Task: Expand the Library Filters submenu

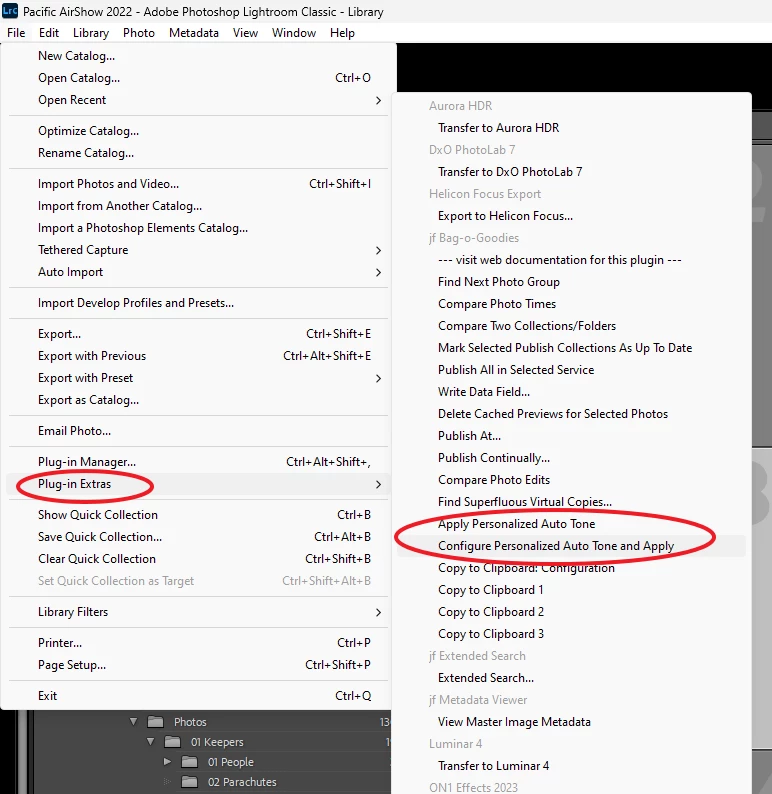Action: pyautogui.click(x=198, y=612)
